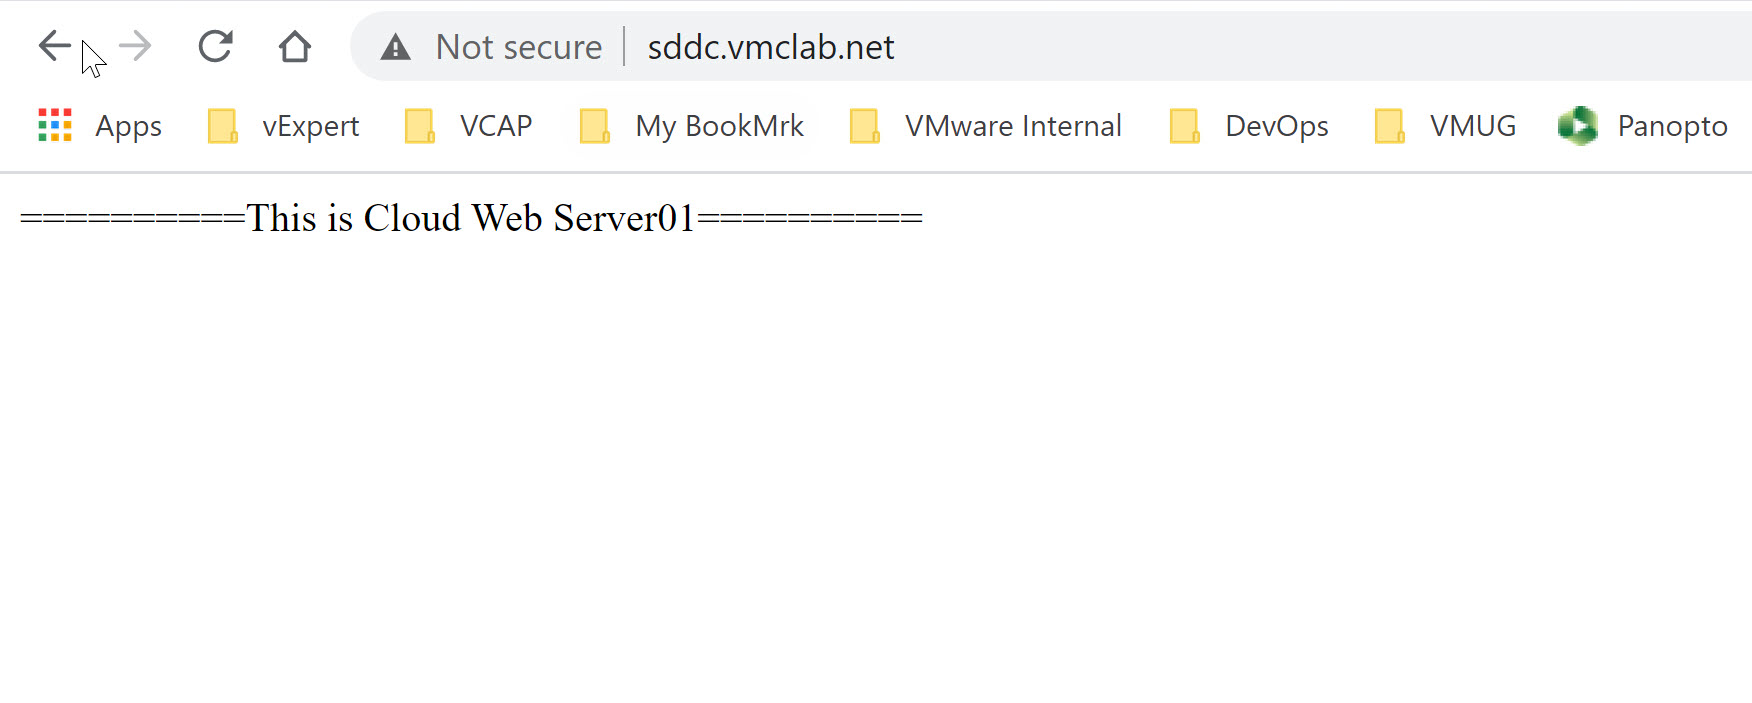Expand the My BookMrk folder
Image resolution: width=1752 pixels, height=703 pixels.
[719, 126]
